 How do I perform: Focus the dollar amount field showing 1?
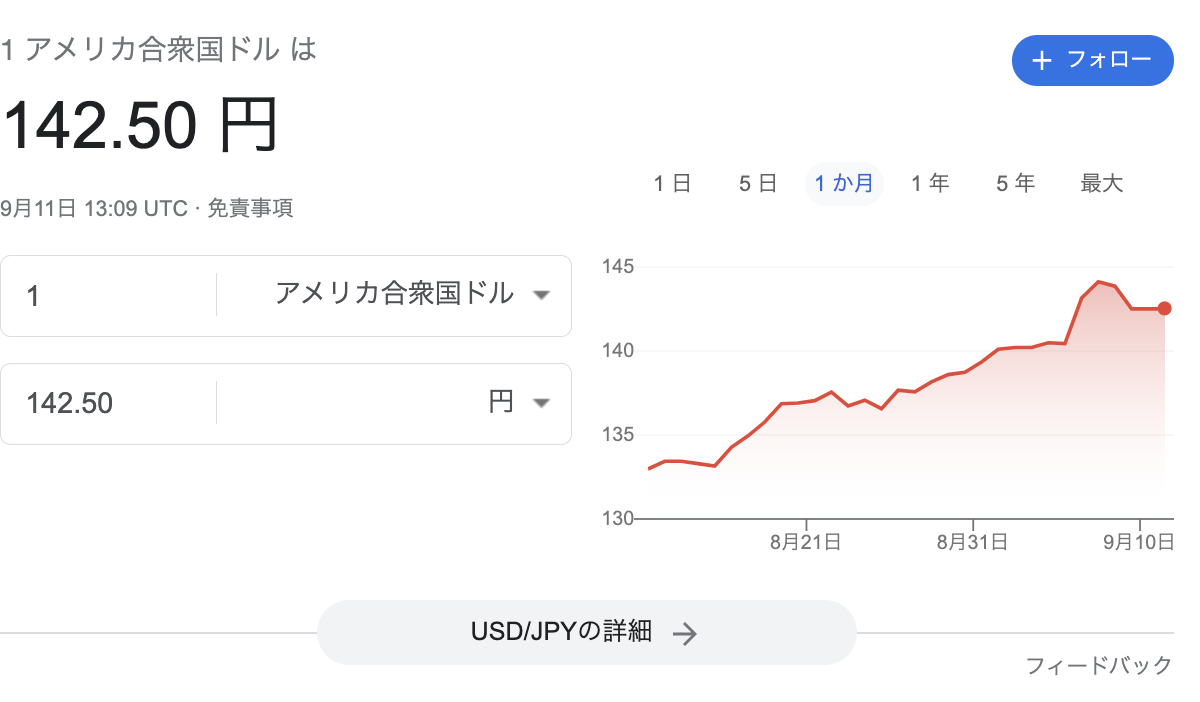point(109,296)
